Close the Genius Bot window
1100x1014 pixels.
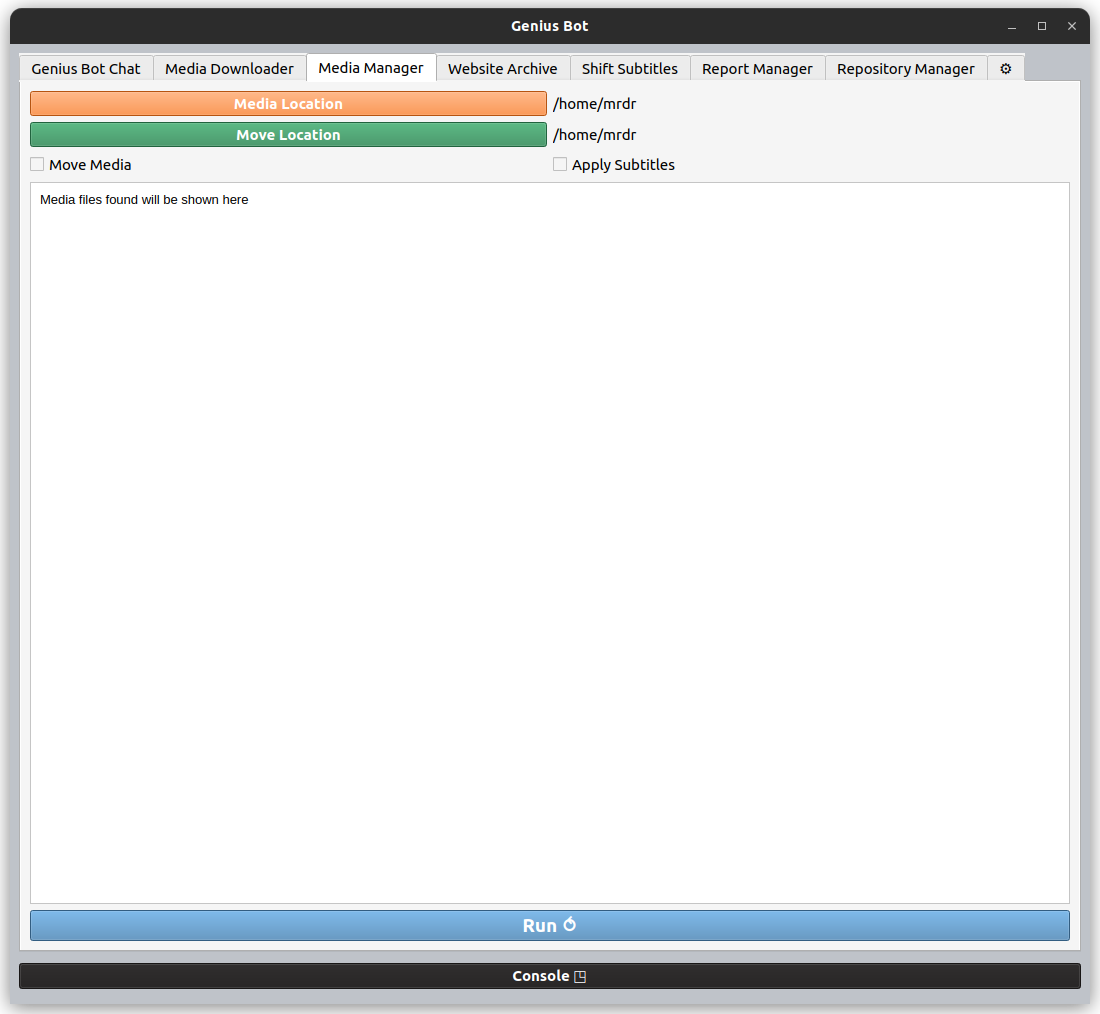(x=1072, y=26)
